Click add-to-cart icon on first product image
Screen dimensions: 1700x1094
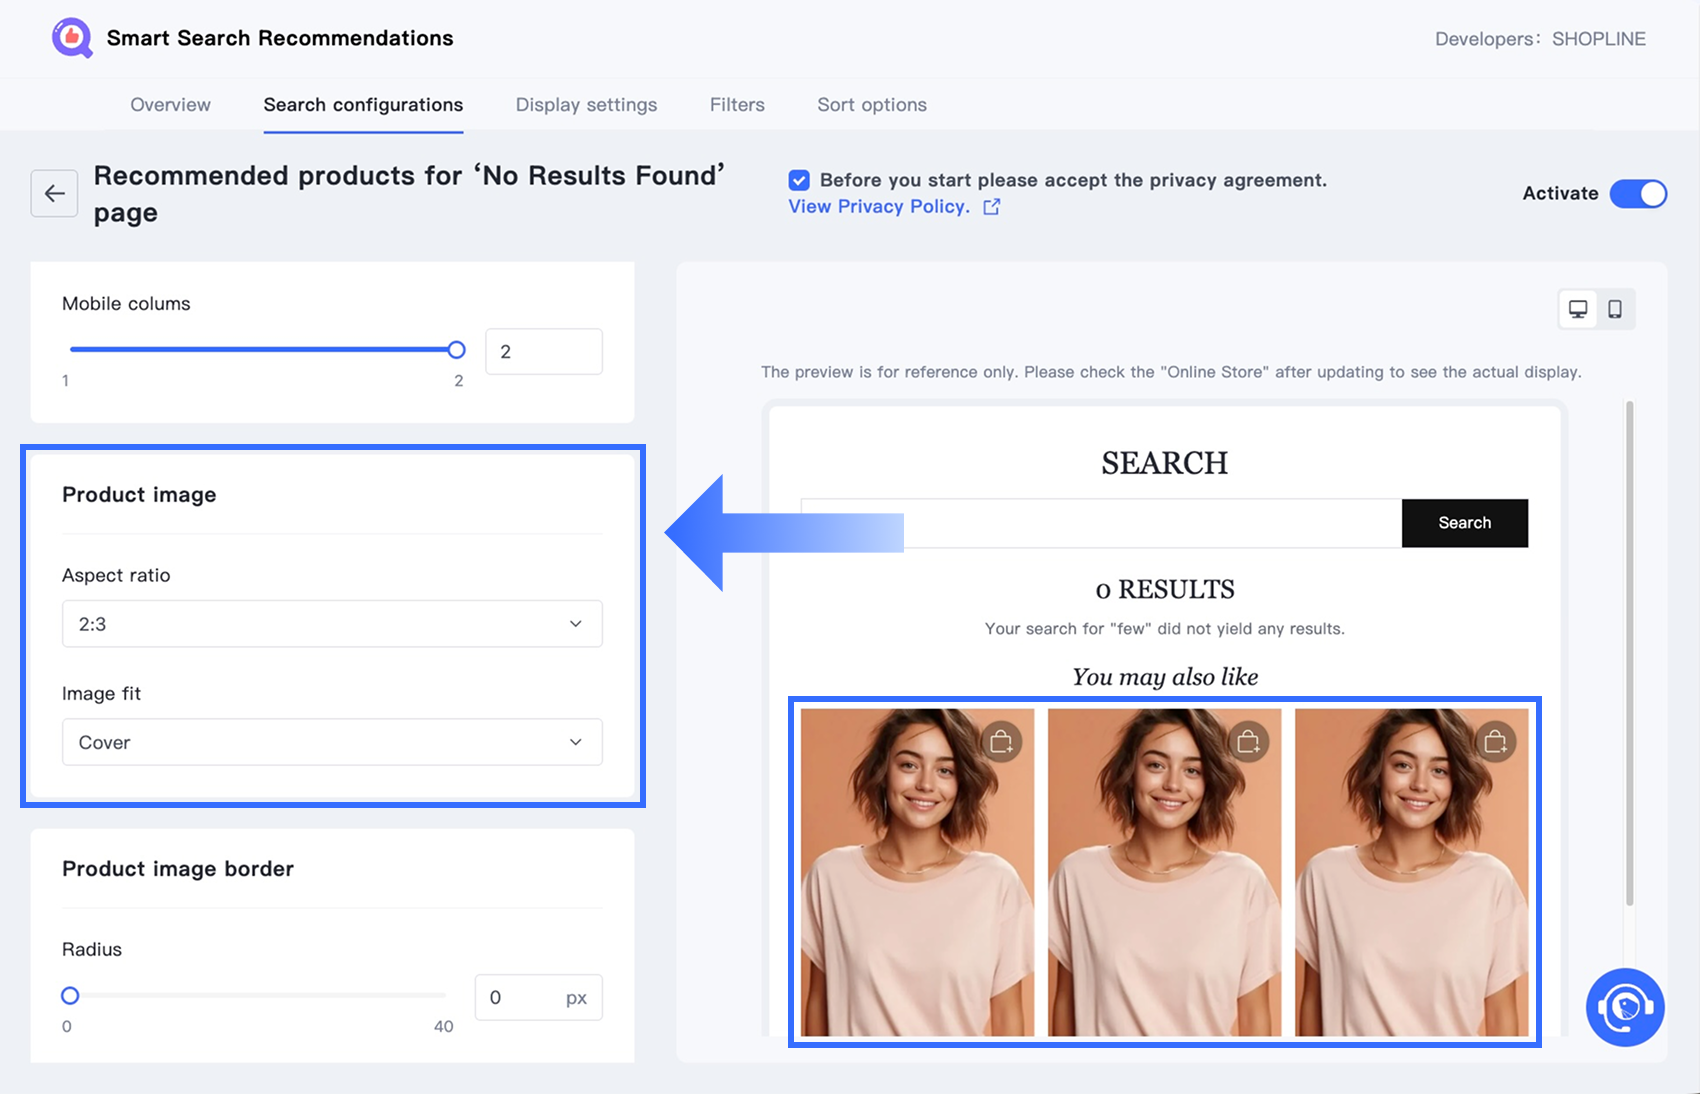pyautogui.click(x=1001, y=742)
